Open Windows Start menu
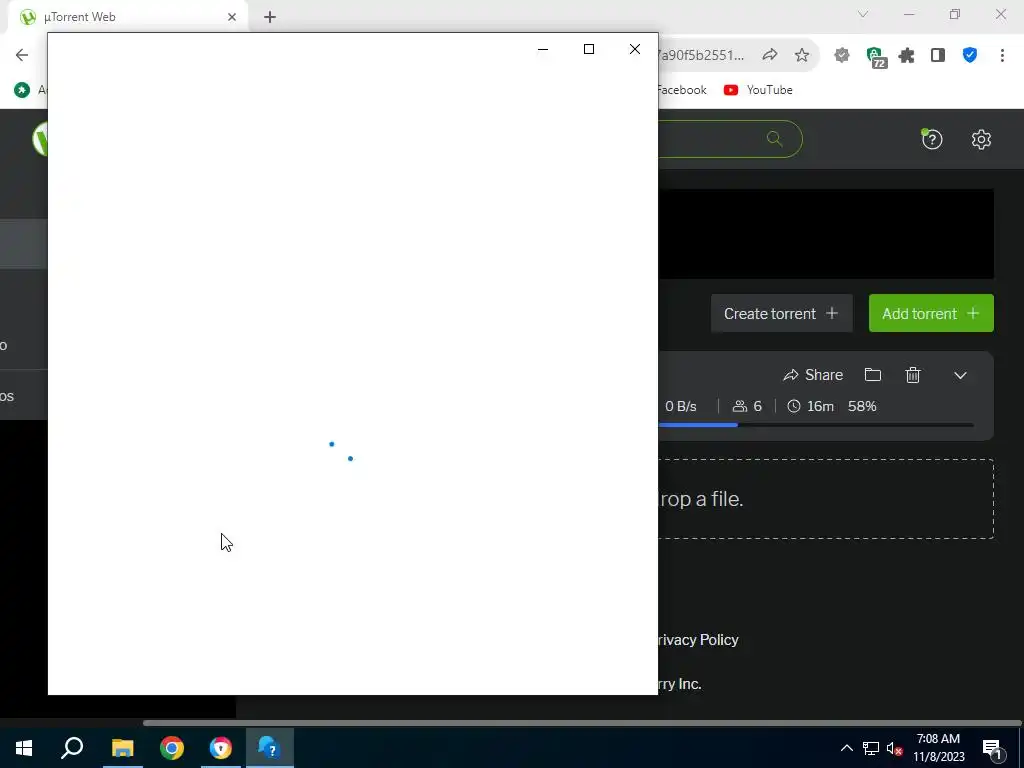Image resolution: width=1024 pixels, height=768 pixels. [x=24, y=748]
